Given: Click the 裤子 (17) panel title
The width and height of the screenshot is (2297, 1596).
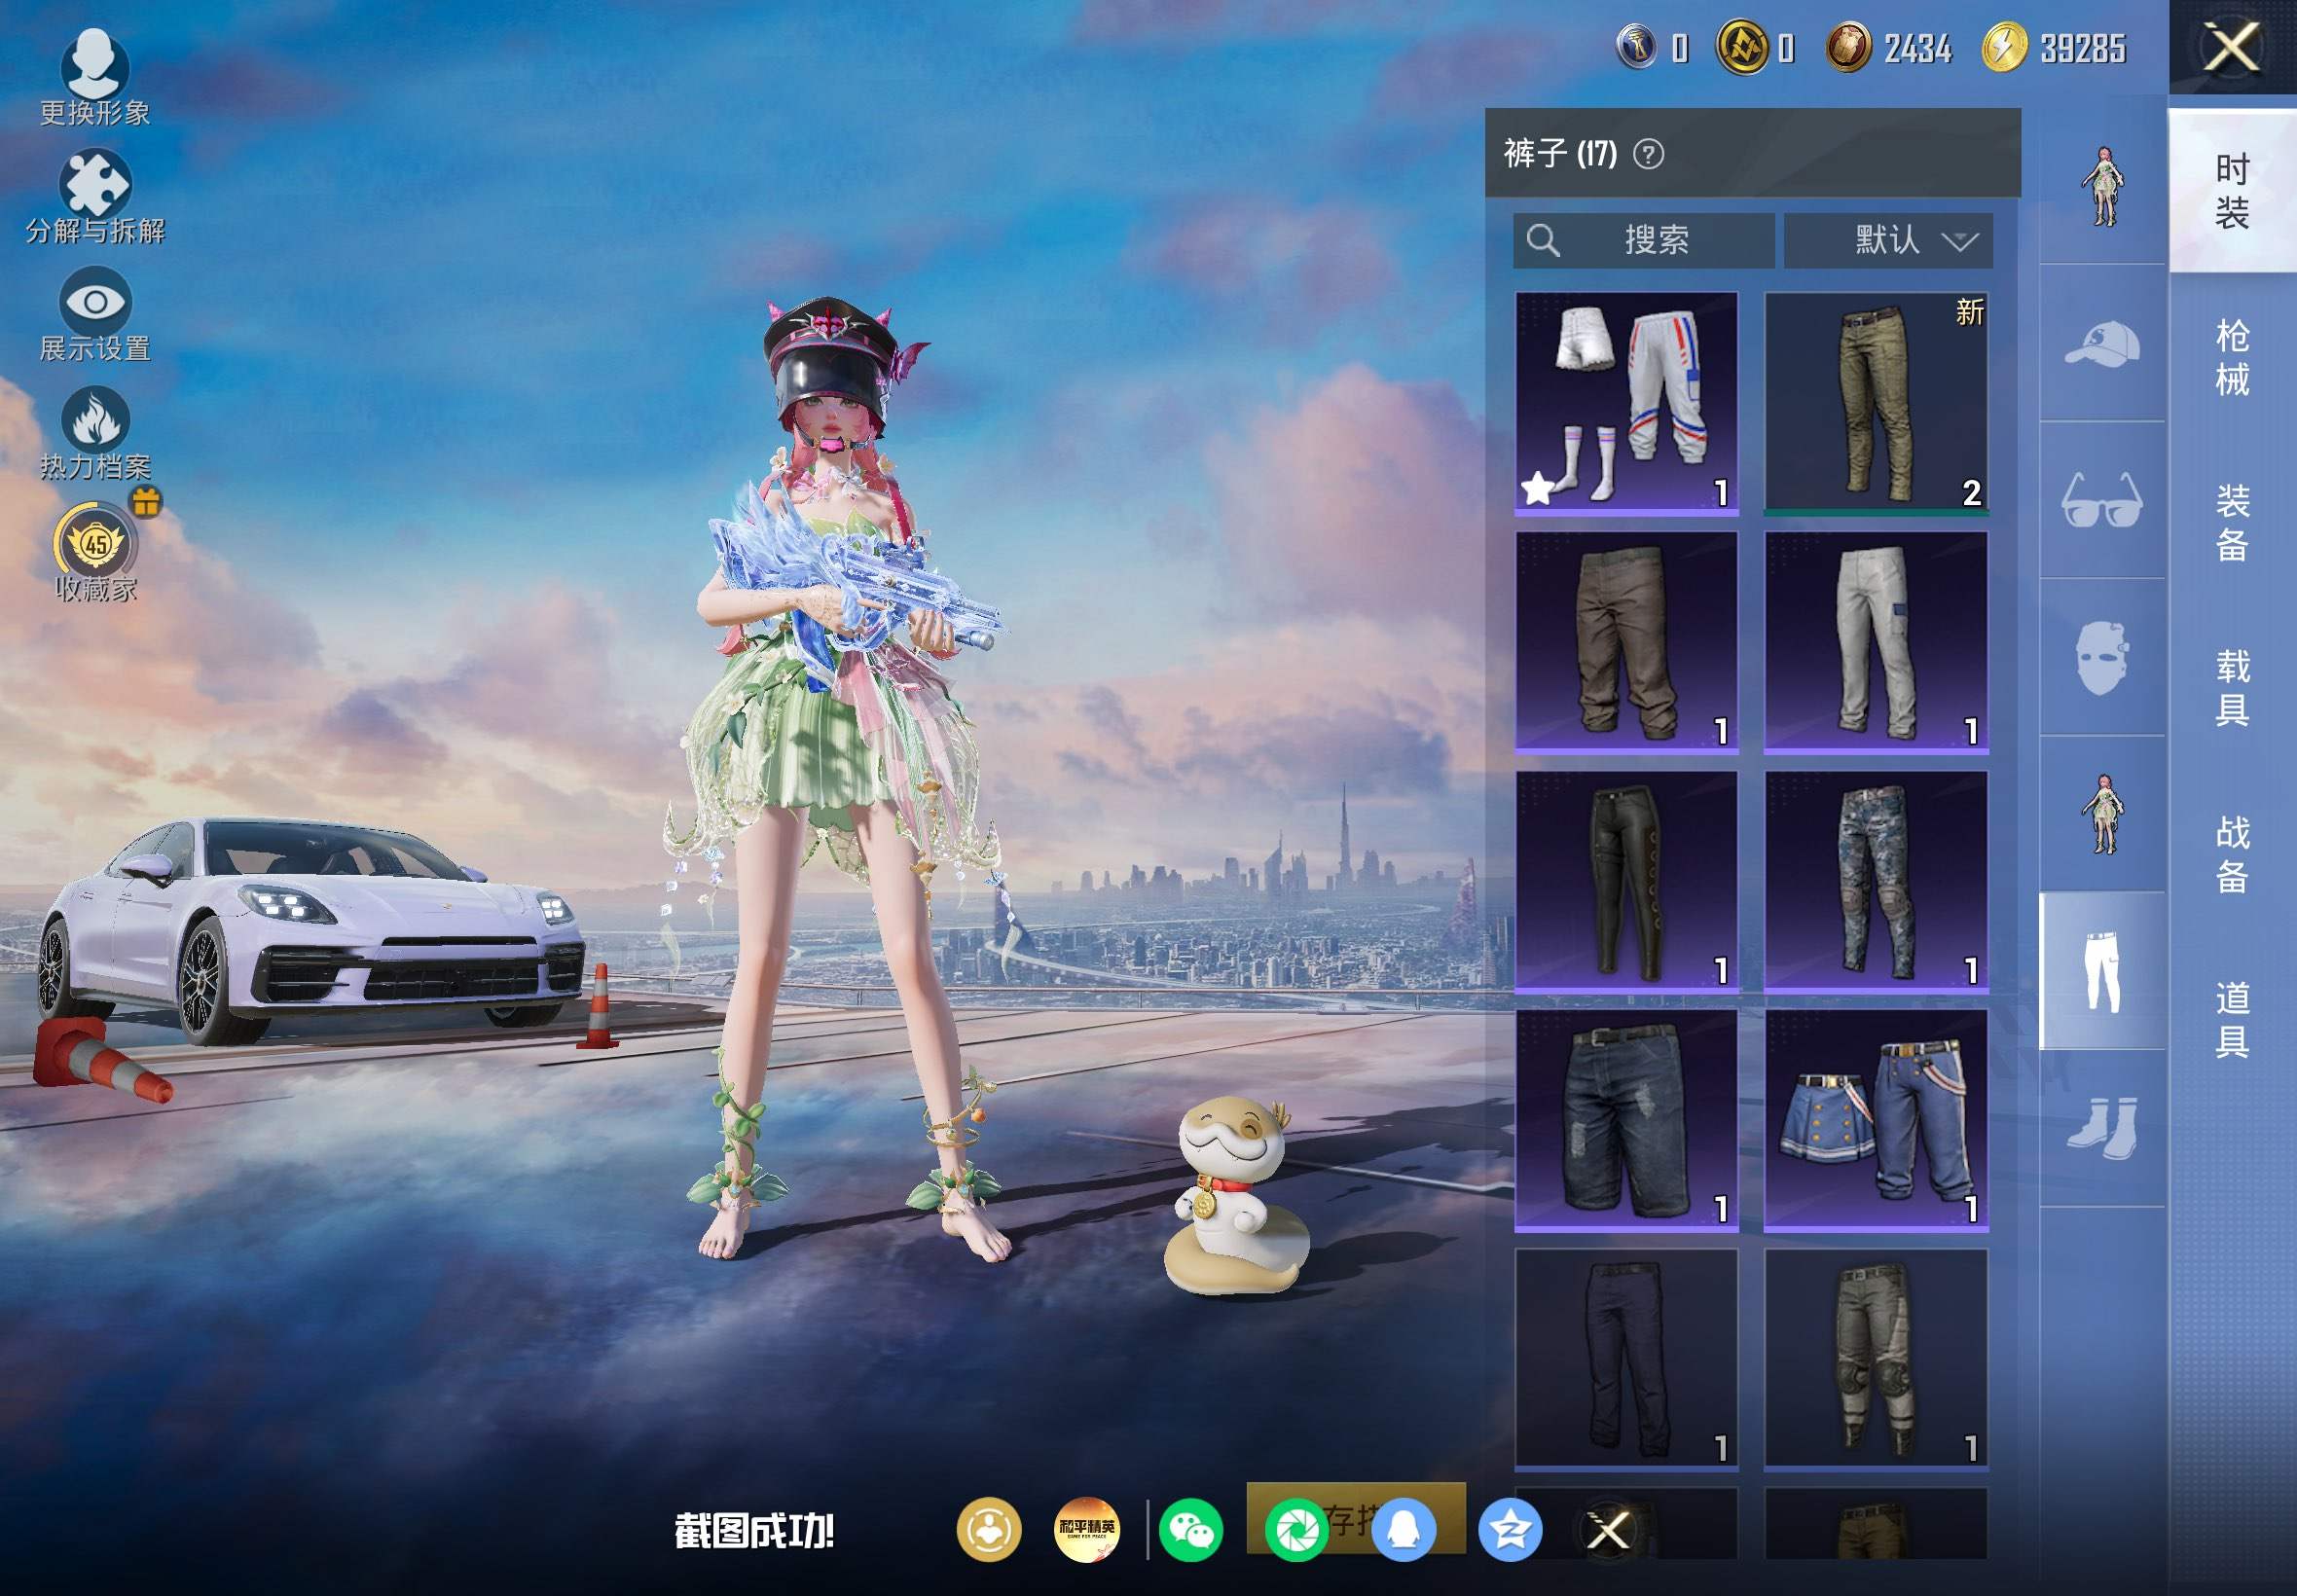Looking at the screenshot, I should click(1560, 154).
